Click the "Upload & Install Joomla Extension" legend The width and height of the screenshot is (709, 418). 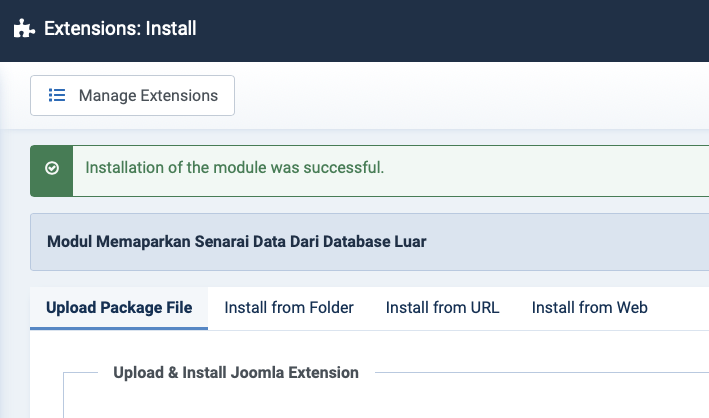click(x=235, y=373)
